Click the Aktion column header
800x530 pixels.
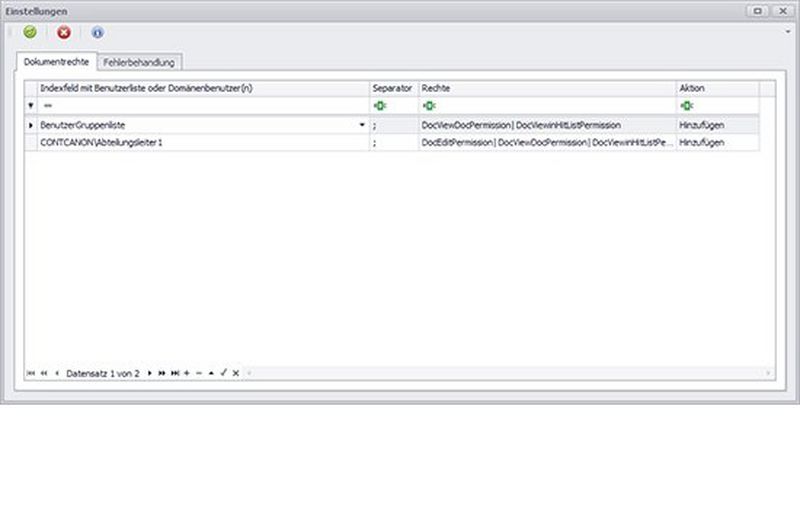point(716,88)
